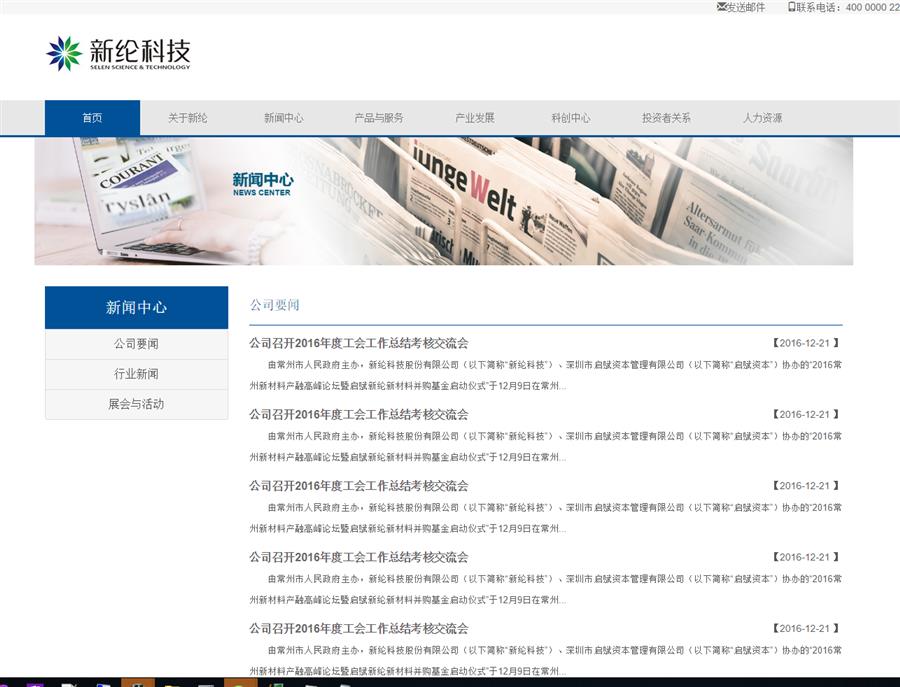The image size is (900, 687).
Task: Open the 科创中心 navigation item
Action: point(571,118)
